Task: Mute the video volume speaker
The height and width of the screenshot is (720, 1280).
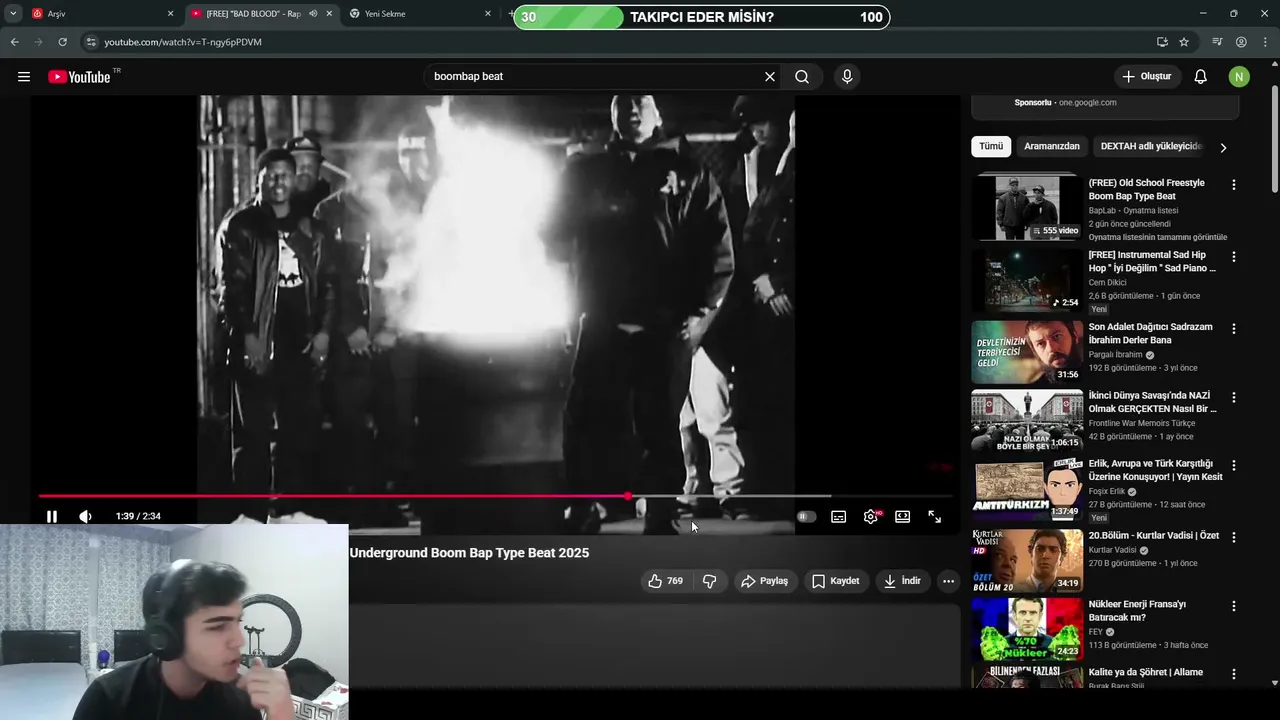Action: tap(85, 517)
